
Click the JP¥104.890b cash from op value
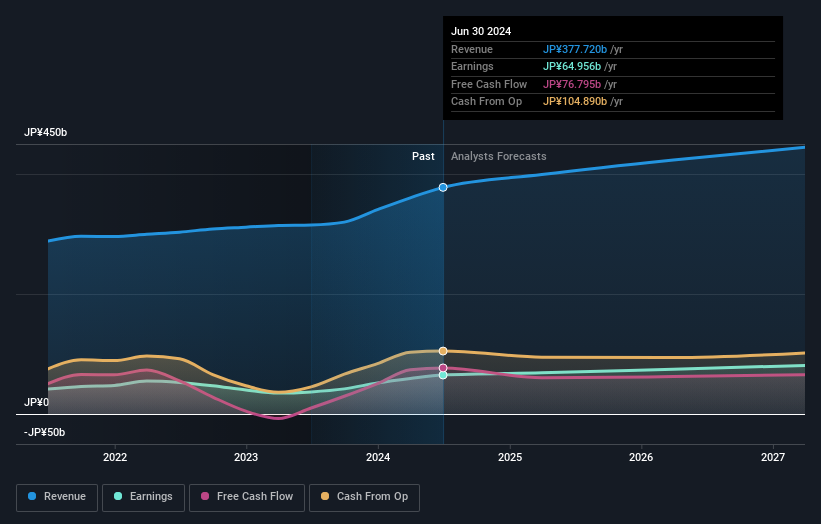(575, 102)
